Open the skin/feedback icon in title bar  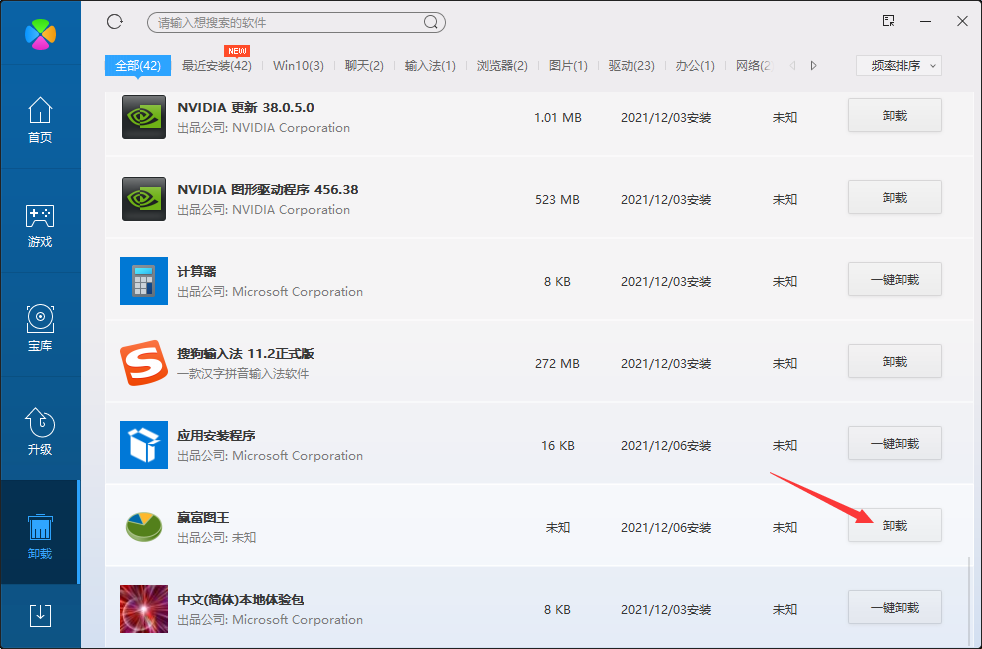click(888, 21)
